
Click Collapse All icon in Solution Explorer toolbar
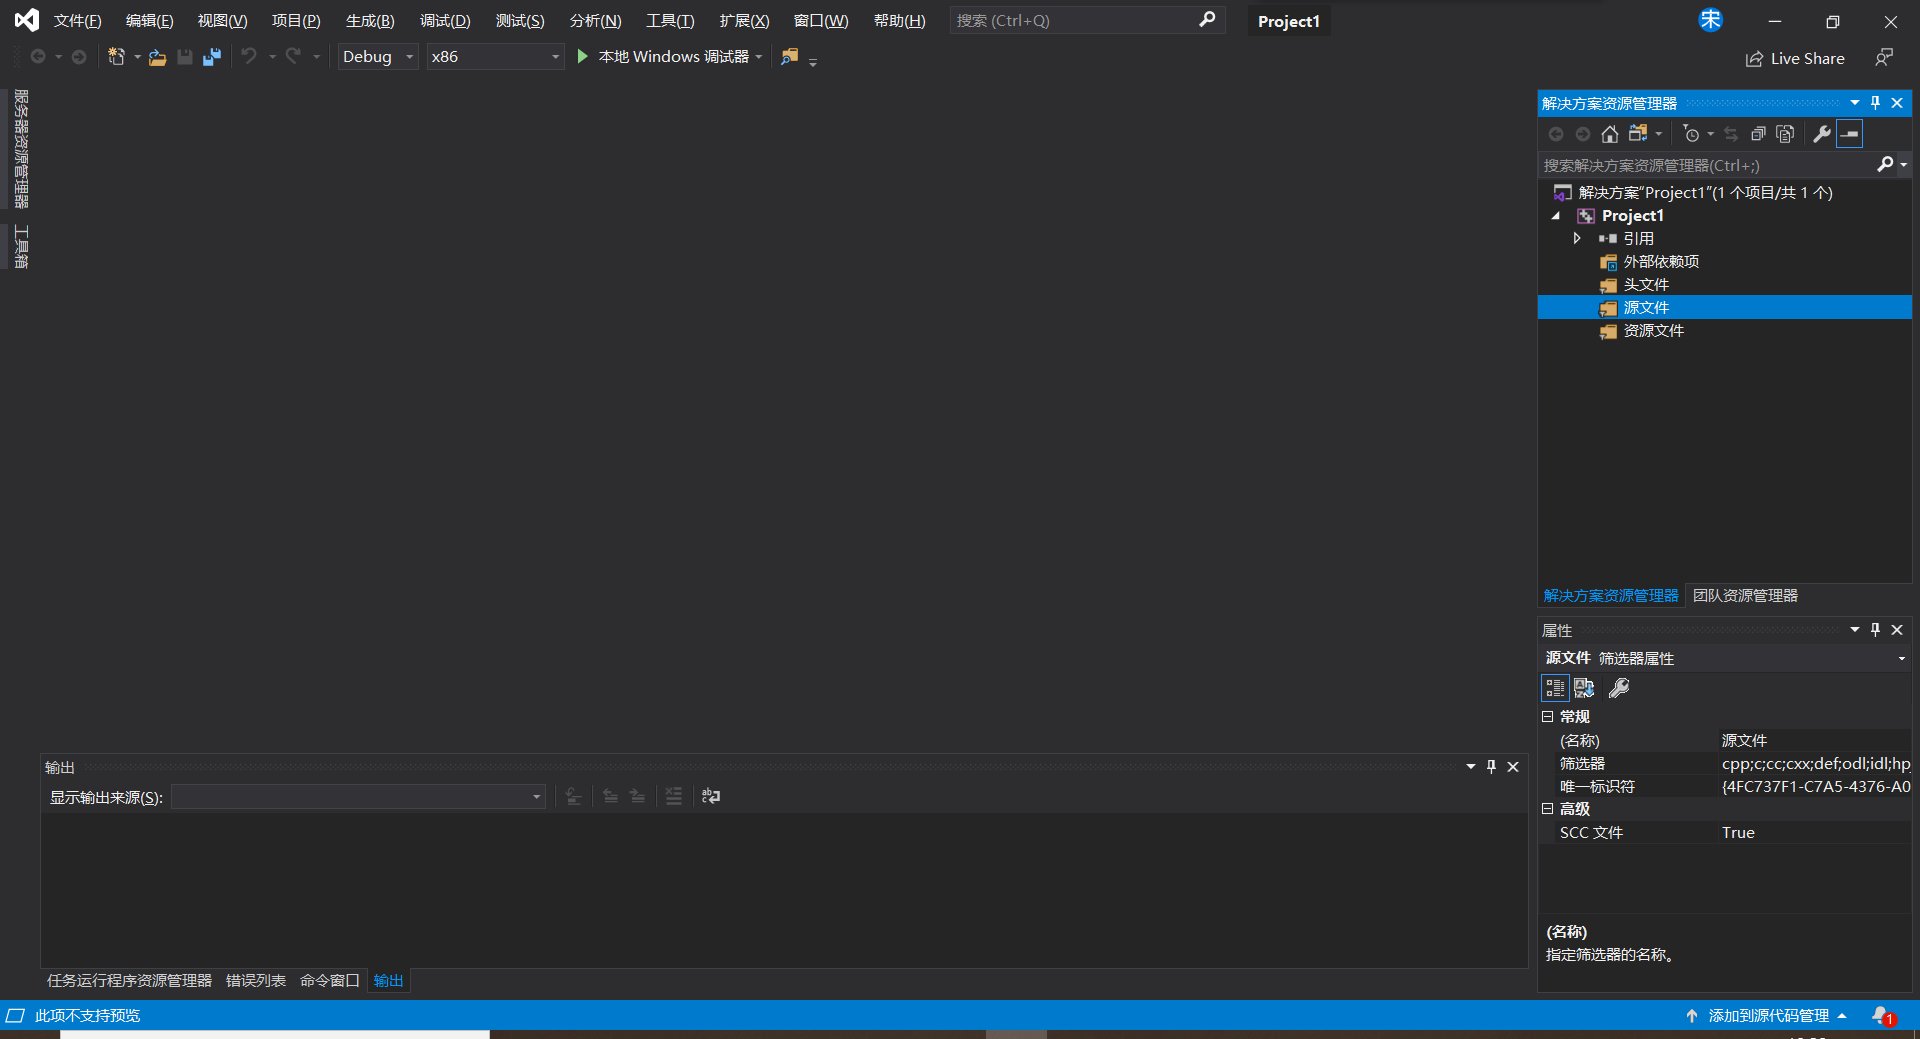pos(1758,134)
